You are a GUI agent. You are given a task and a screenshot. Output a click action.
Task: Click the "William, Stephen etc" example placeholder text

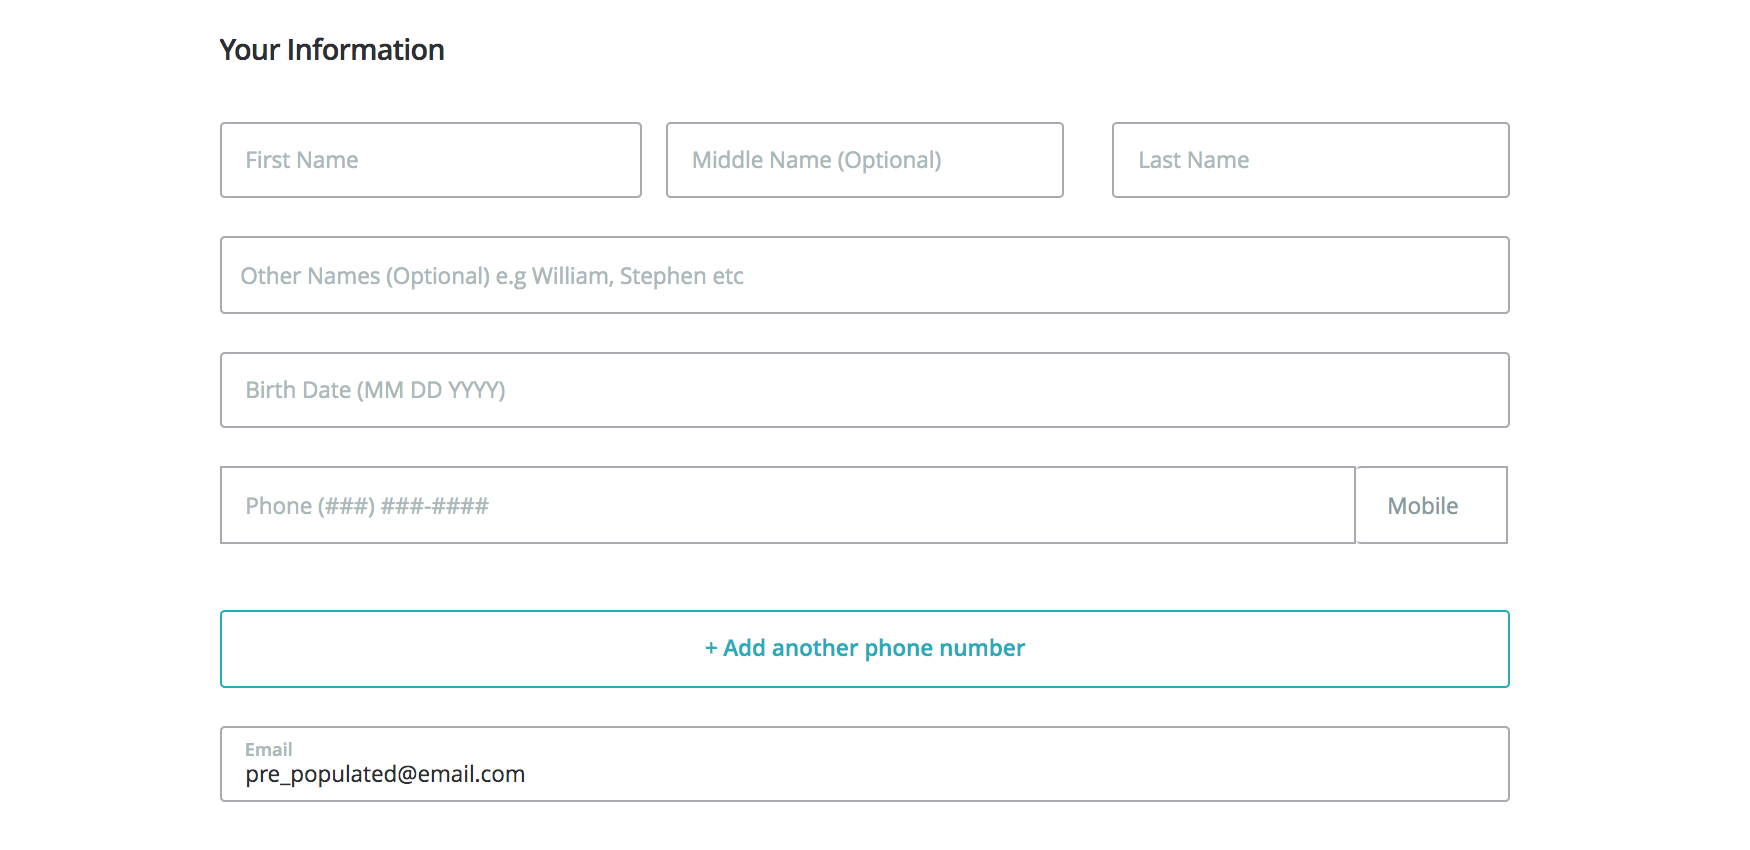pyautogui.click(x=637, y=276)
